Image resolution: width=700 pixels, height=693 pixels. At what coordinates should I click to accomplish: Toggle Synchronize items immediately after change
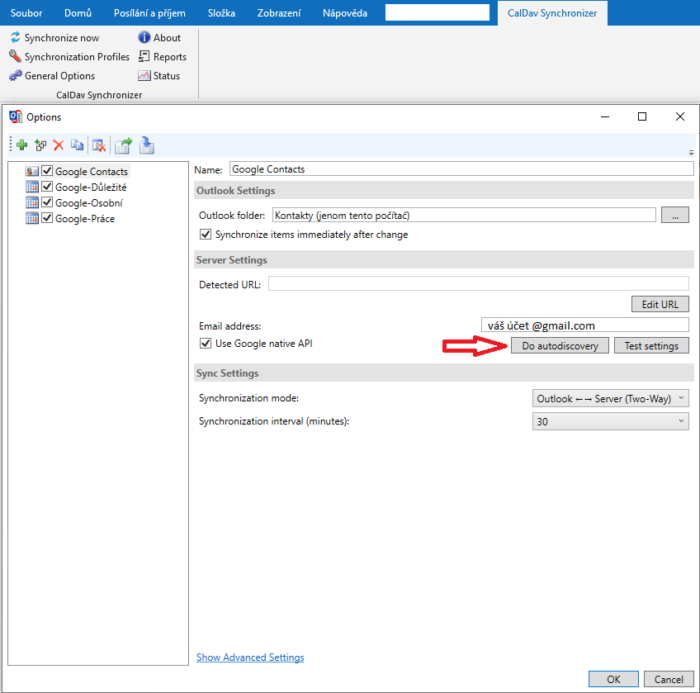(205, 234)
